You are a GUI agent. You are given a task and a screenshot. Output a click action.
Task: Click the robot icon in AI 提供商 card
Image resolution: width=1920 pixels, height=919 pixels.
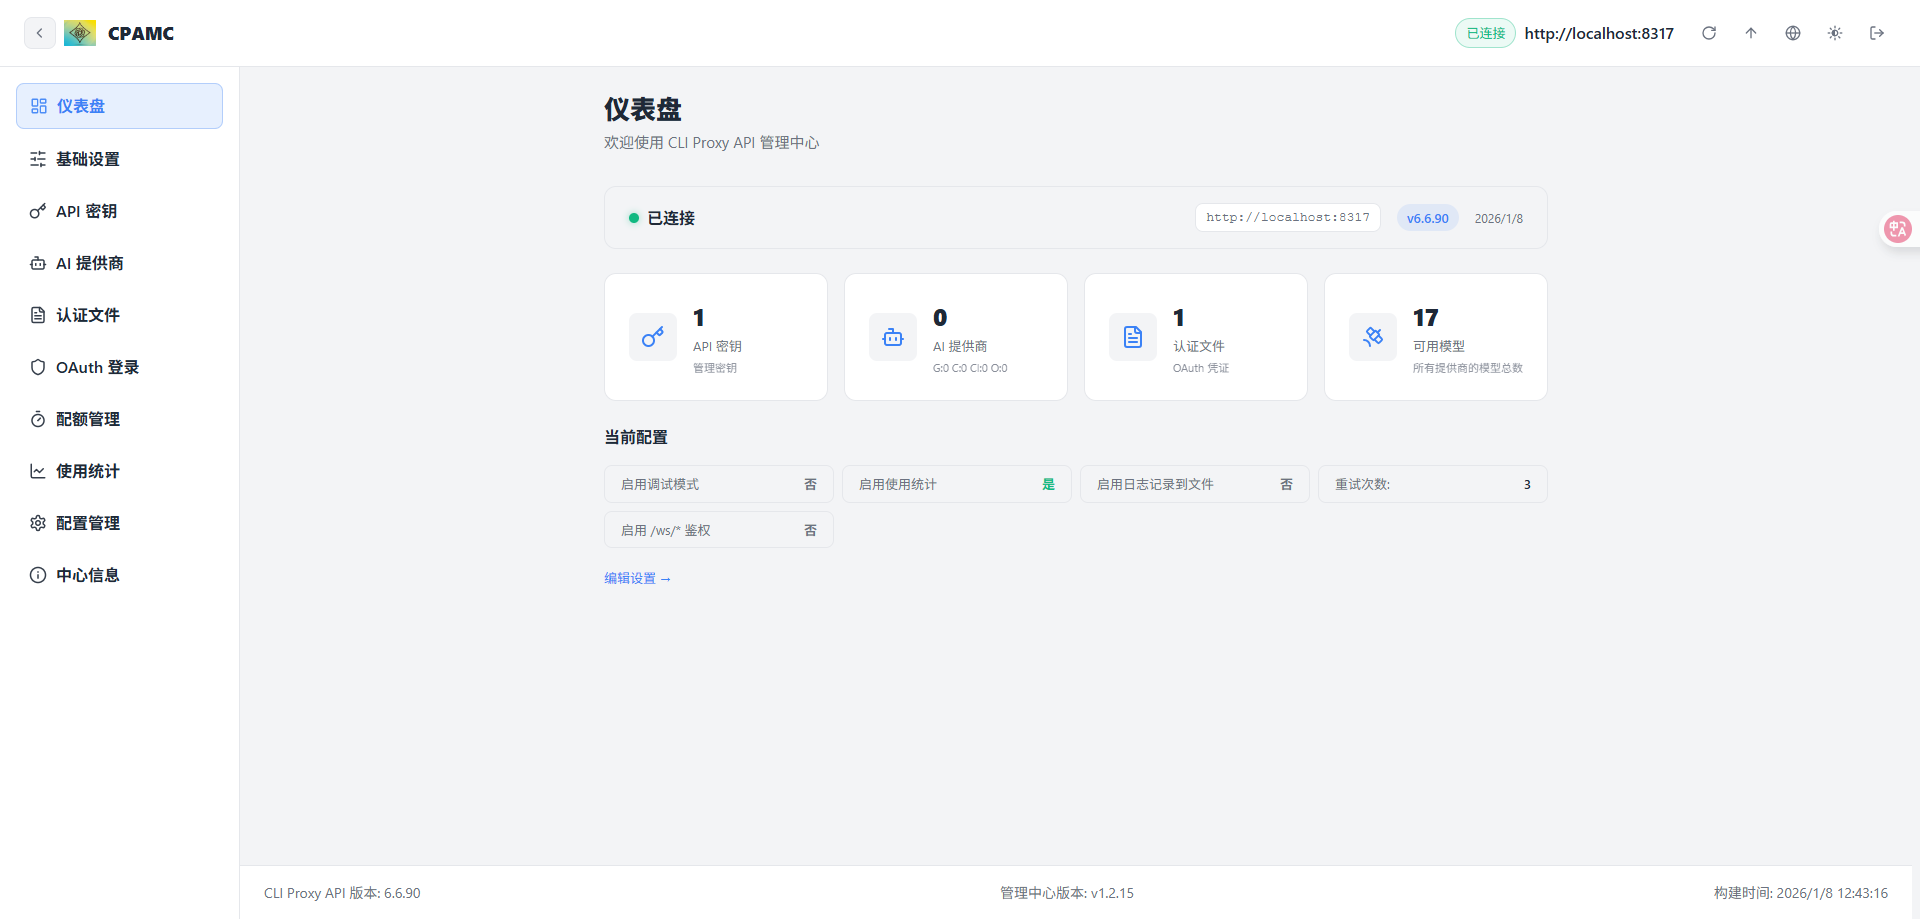coord(893,337)
